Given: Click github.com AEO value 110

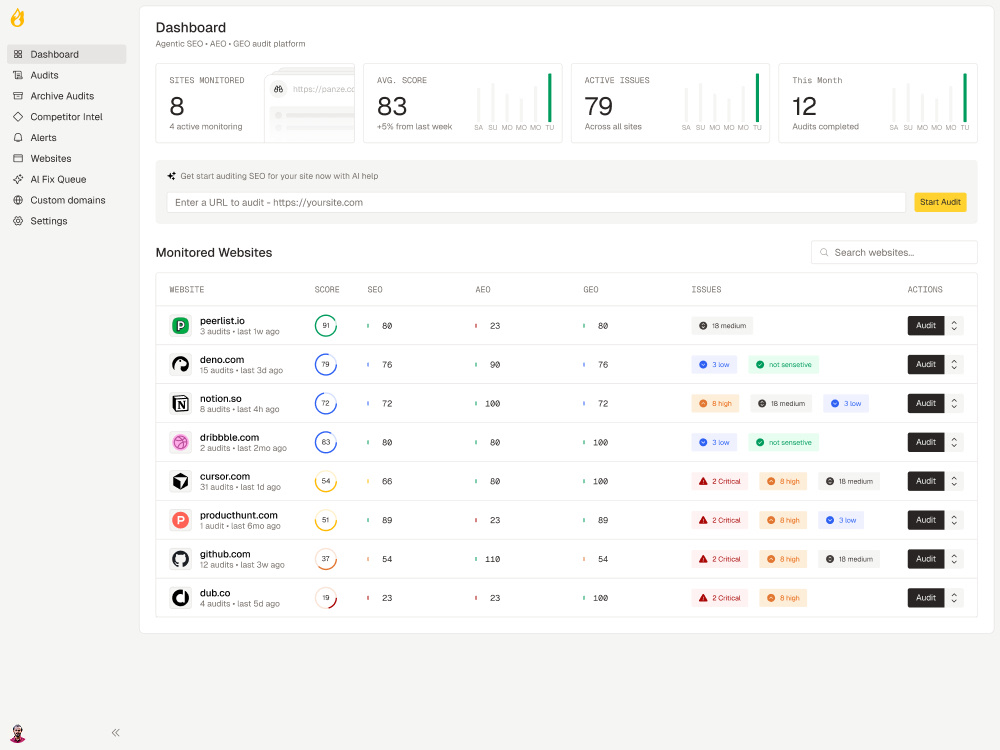Looking at the screenshot, I should [x=492, y=559].
